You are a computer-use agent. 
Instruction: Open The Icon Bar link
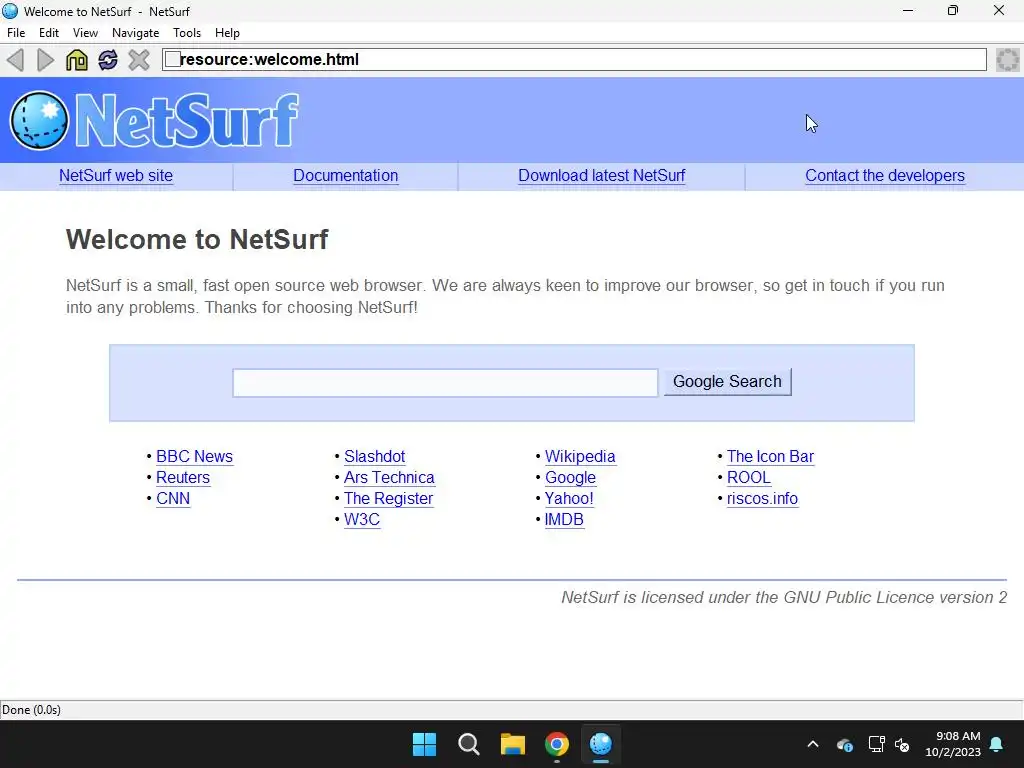click(x=771, y=456)
